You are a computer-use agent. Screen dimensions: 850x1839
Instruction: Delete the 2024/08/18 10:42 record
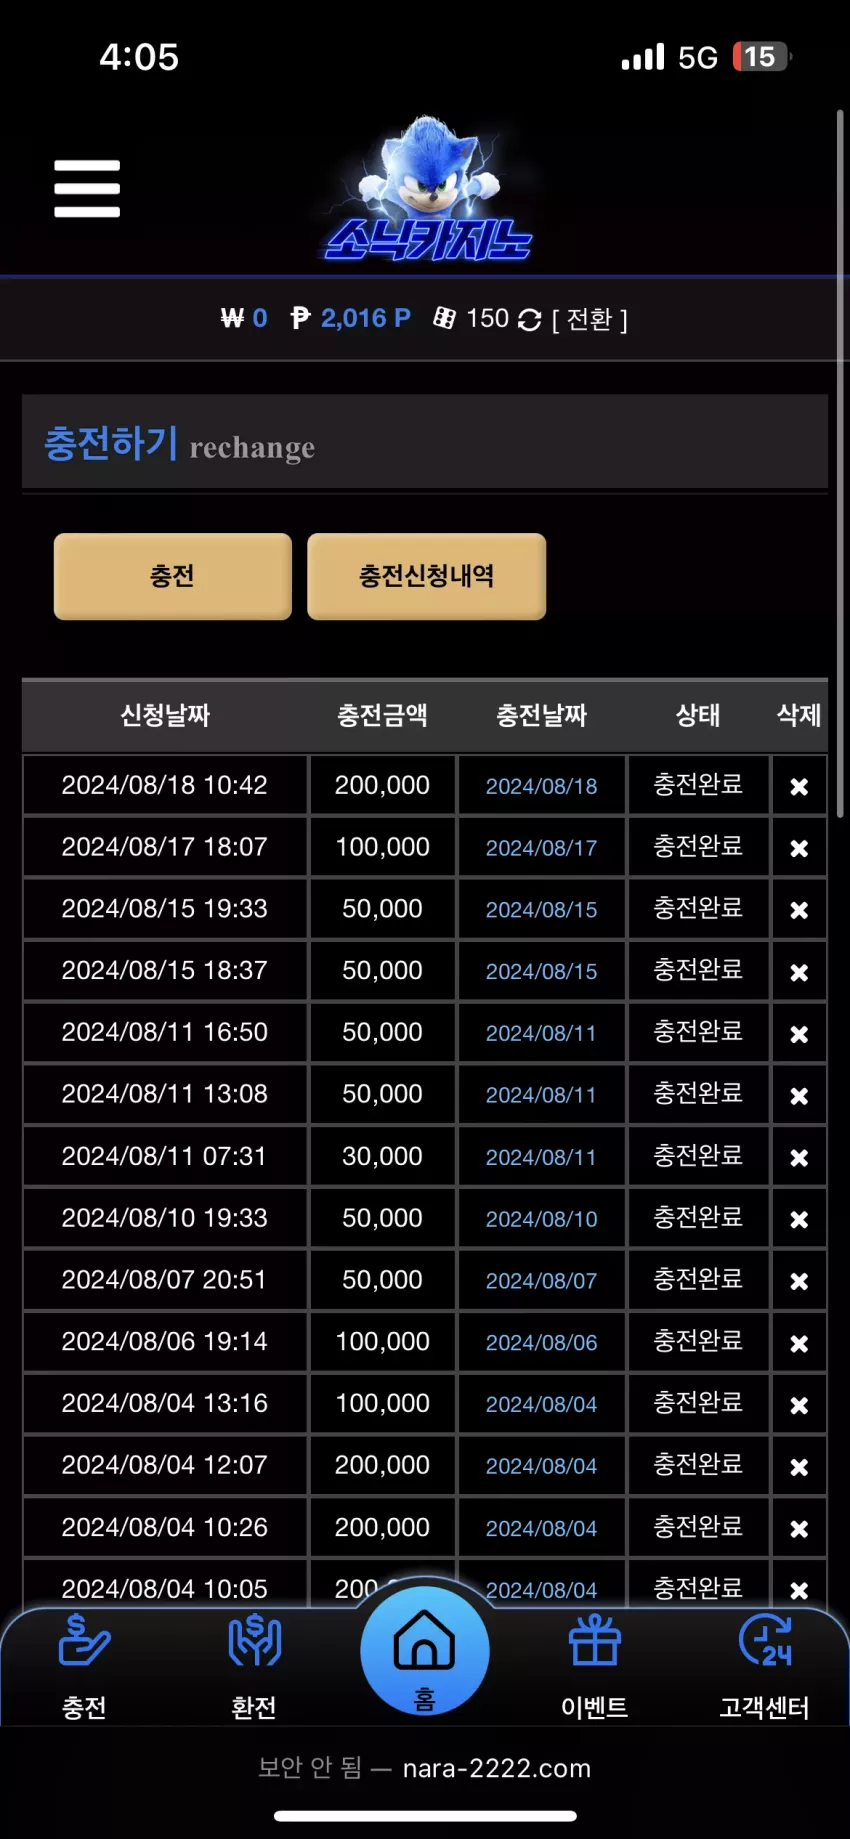799,787
